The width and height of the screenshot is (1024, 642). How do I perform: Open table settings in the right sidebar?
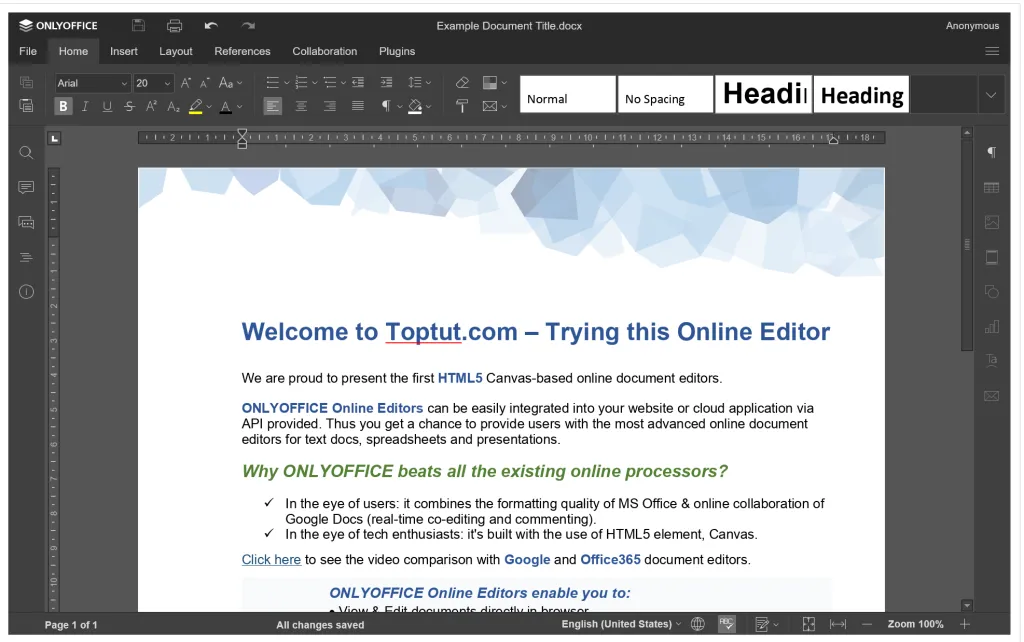click(x=991, y=187)
